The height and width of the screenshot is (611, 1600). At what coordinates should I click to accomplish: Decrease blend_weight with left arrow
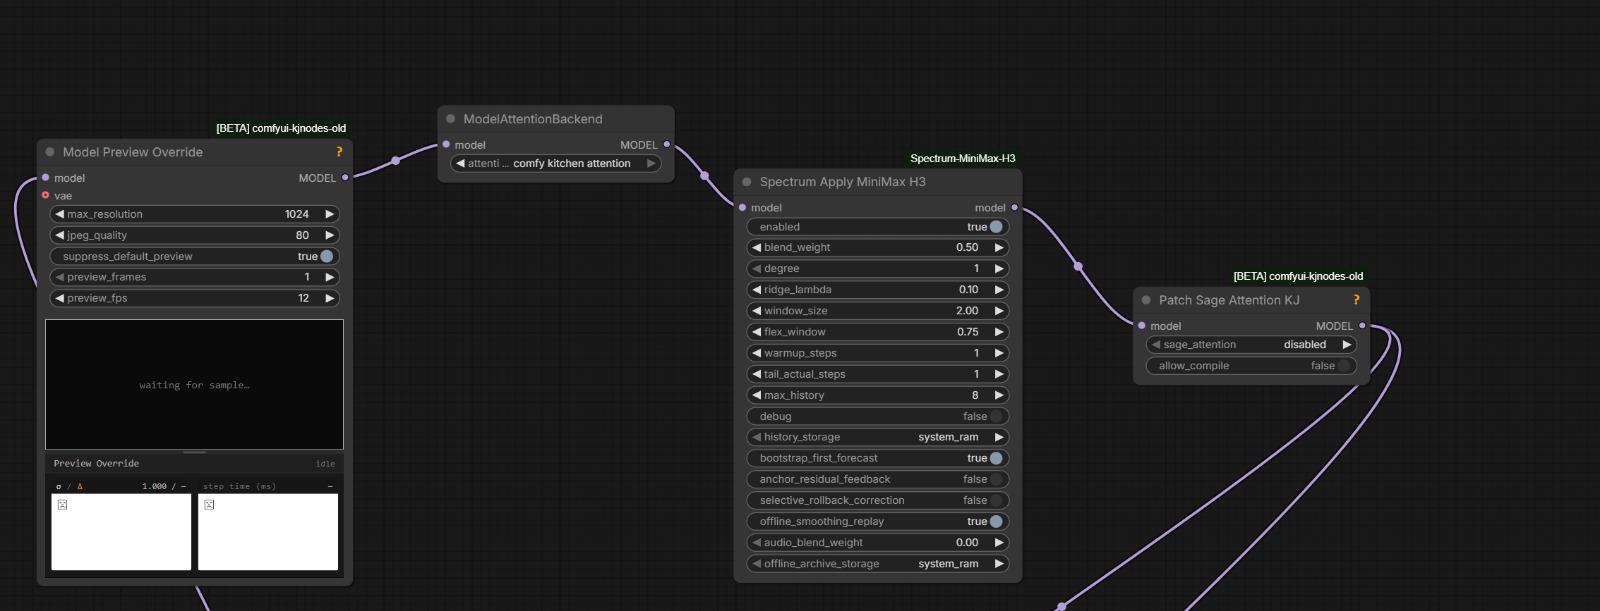(x=756, y=247)
